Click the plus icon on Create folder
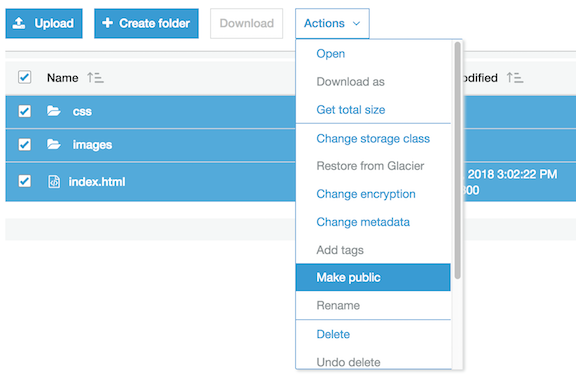 pyautogui.click(x=107, y=23)
